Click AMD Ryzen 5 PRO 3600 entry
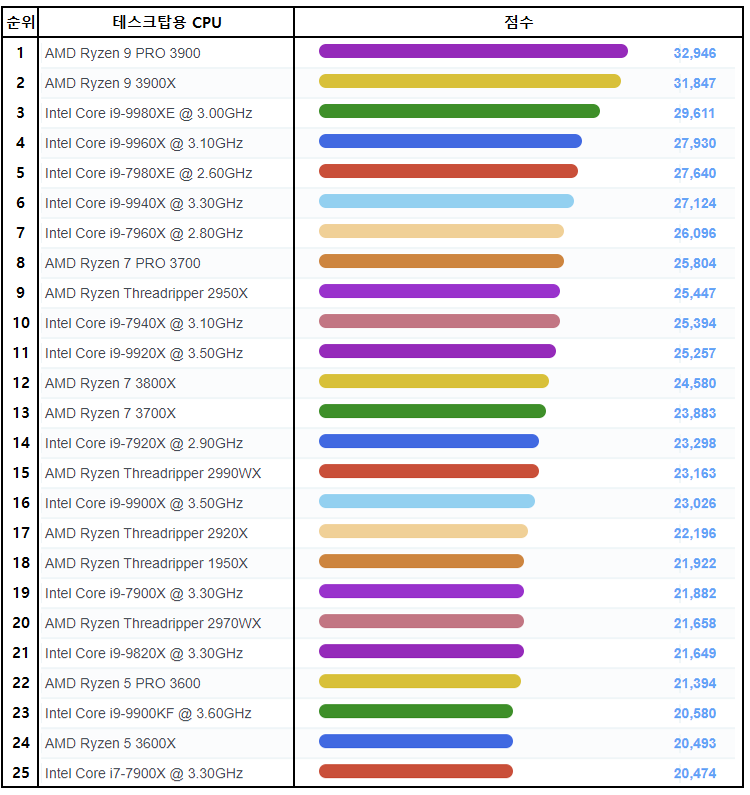This screenshot has width=750, height=795. (122, 683)
